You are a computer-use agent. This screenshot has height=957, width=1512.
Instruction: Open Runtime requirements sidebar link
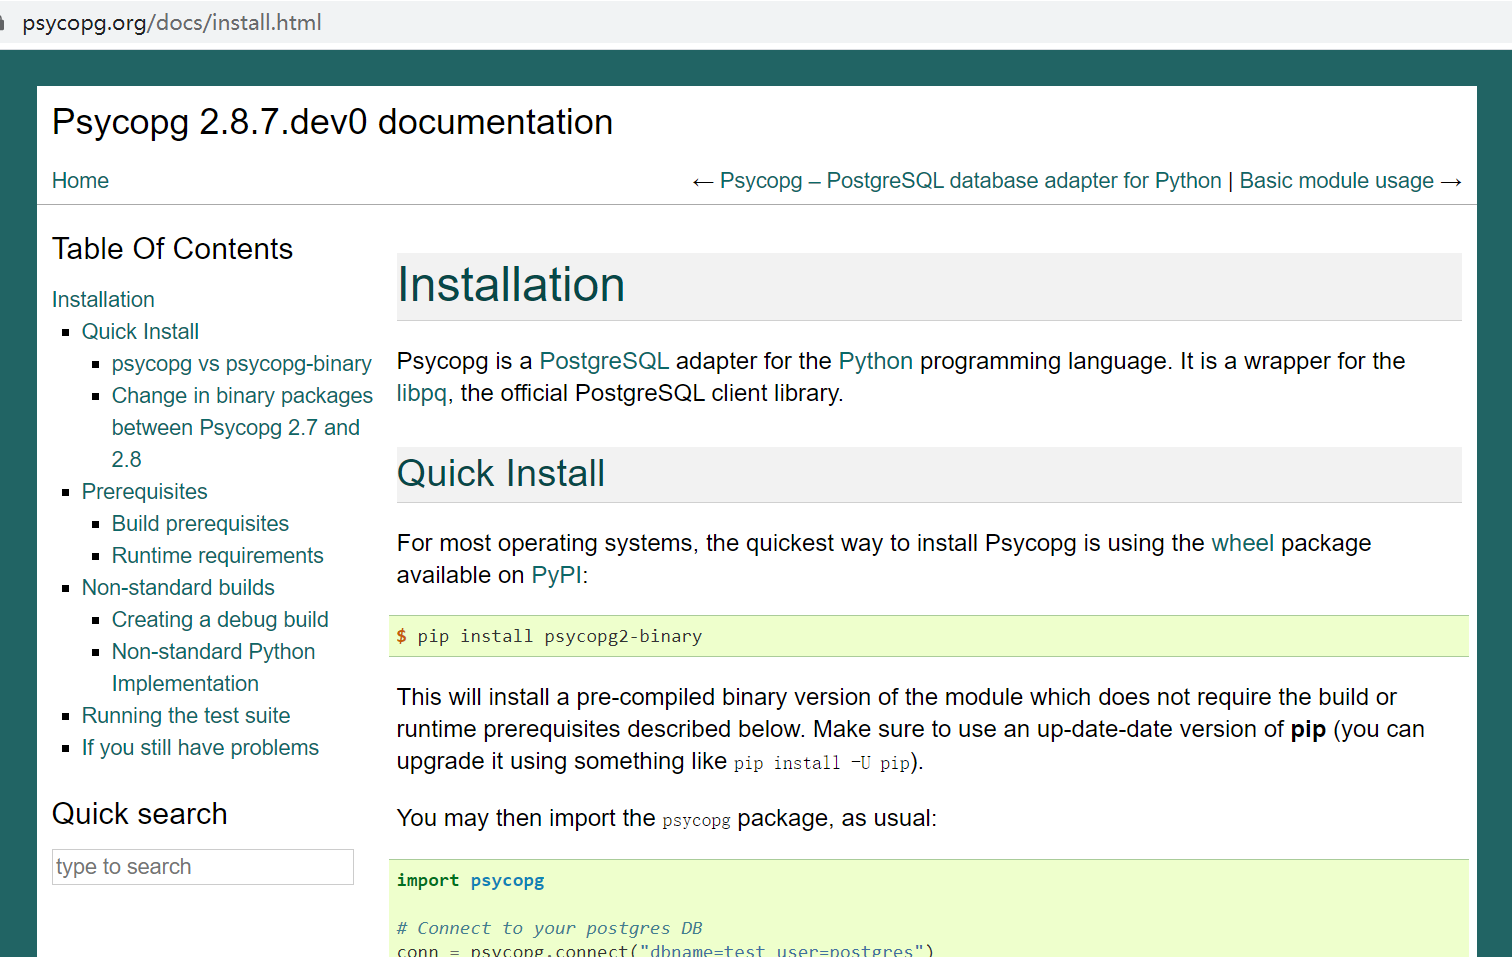click(217, 556)
